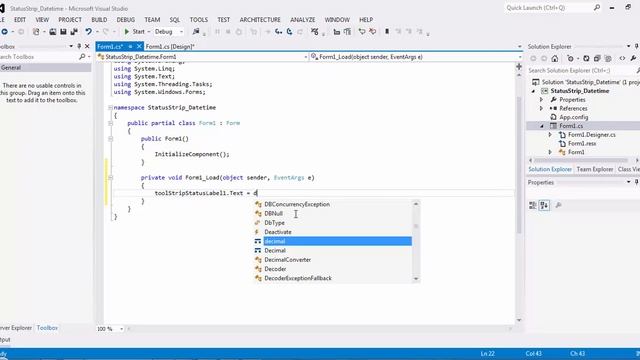Click the General group header in Toolbox
Screen dimensions: 640x360
coord(46,68)
